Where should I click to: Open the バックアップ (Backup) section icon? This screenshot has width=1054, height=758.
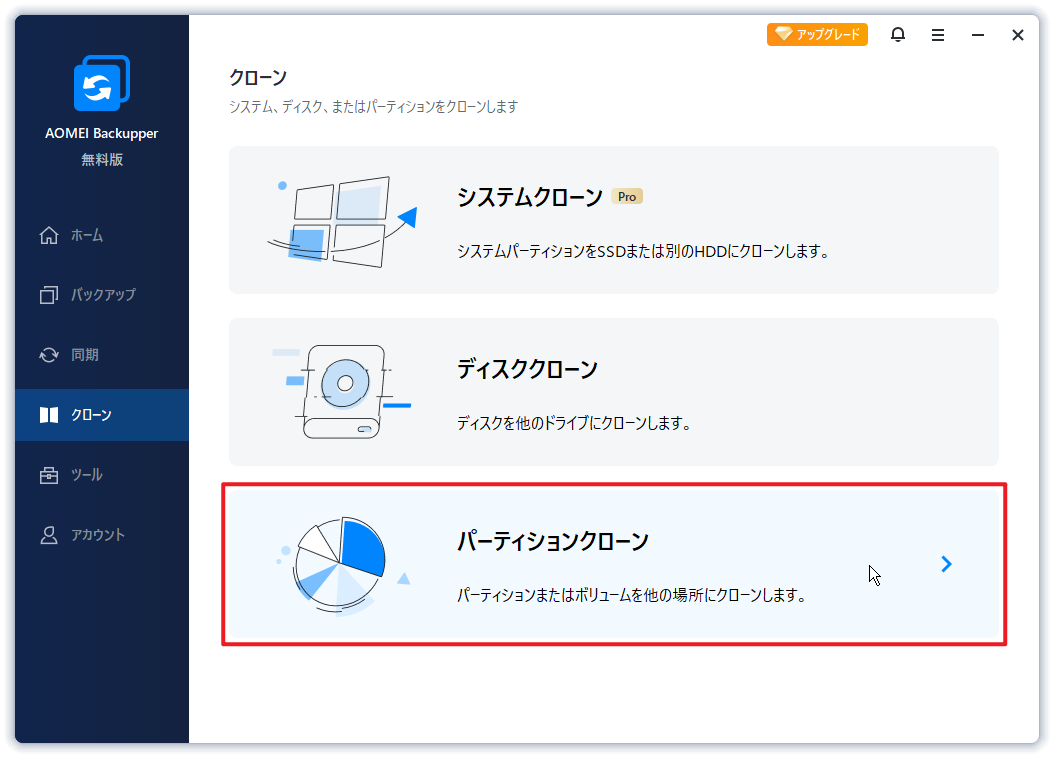click(x=48, y=295)
